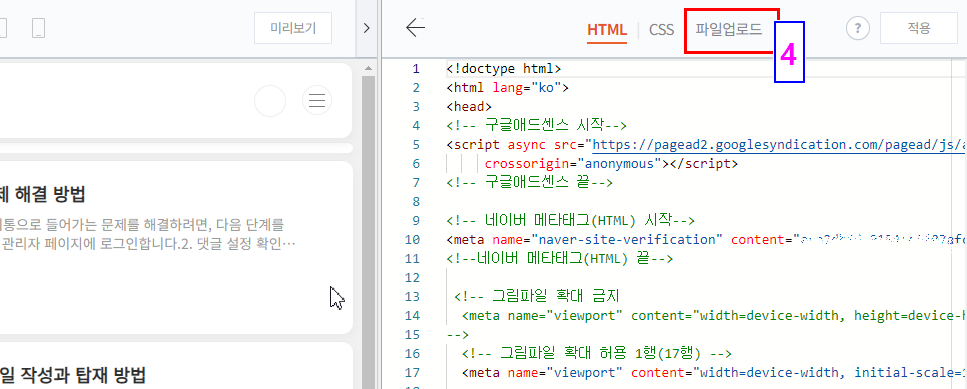Viewport: 967px width, 389px height.
Task: Click the comment 구글애드센스 끝
Action: (529, 182)
